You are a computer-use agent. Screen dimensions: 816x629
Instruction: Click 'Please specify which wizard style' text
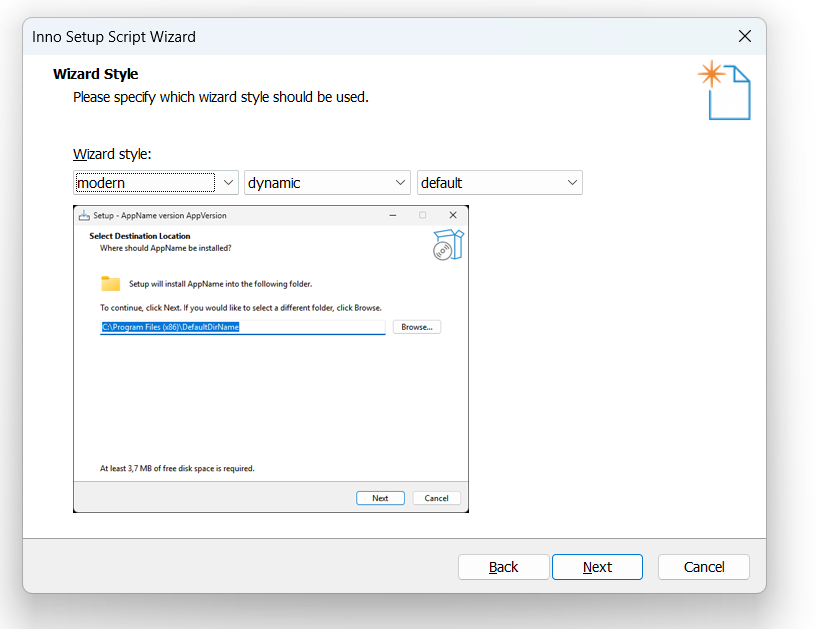(x=221, y=97)
